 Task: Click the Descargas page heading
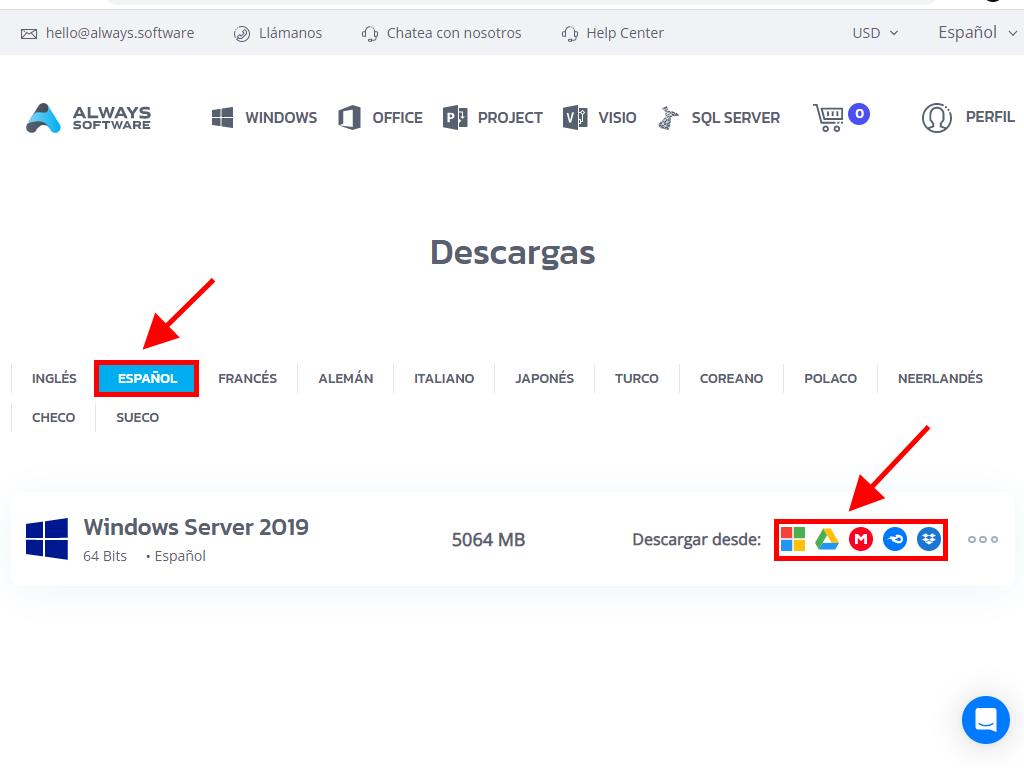[513, 253]
